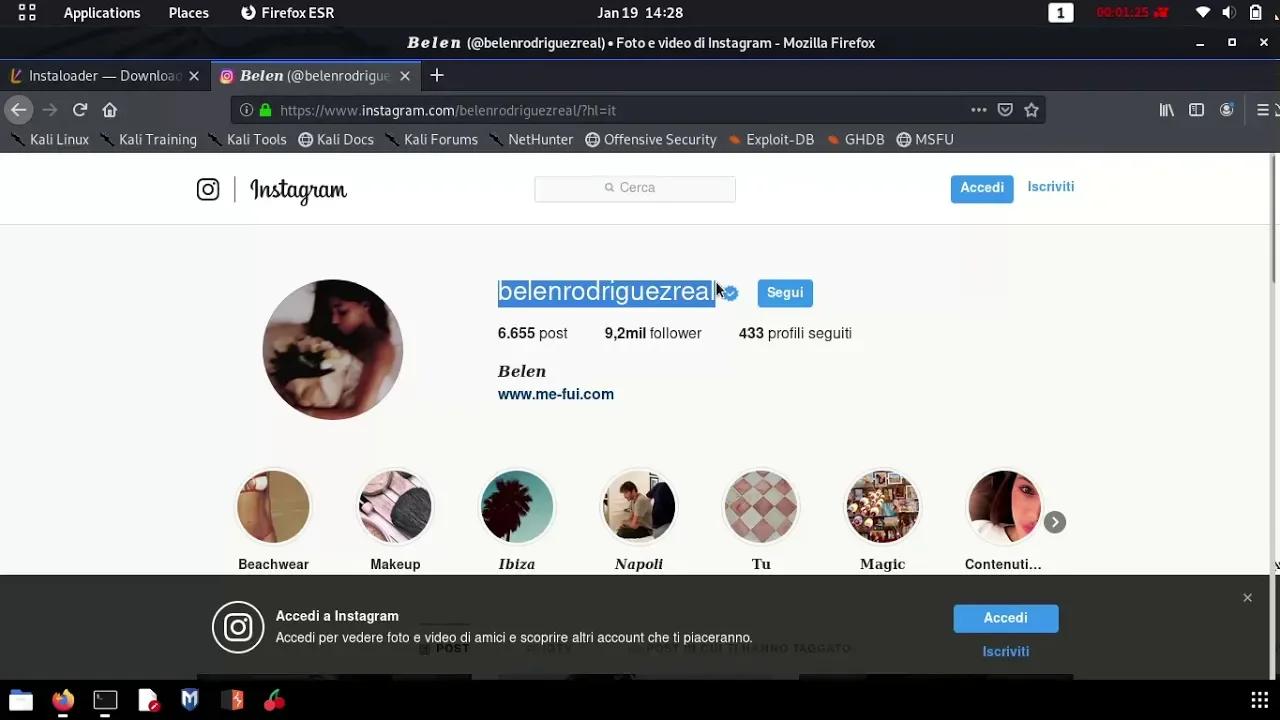Open the Applications menu
The image size is (1280, 720).
click(x=101, y=13)
